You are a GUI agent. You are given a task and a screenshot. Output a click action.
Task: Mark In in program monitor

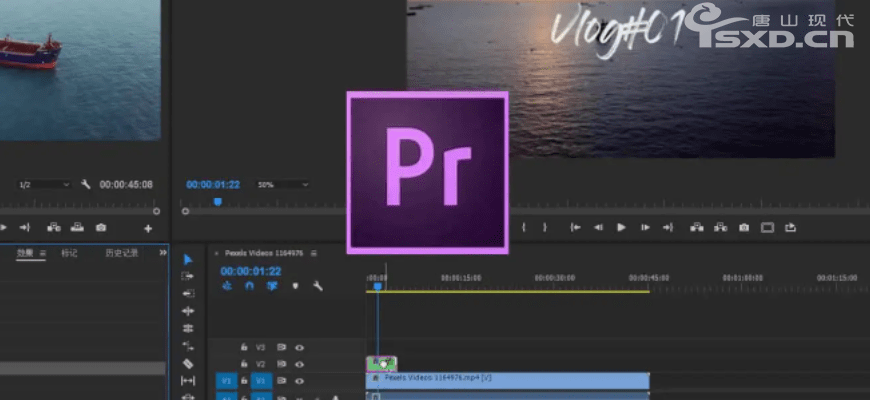point(523,227)
